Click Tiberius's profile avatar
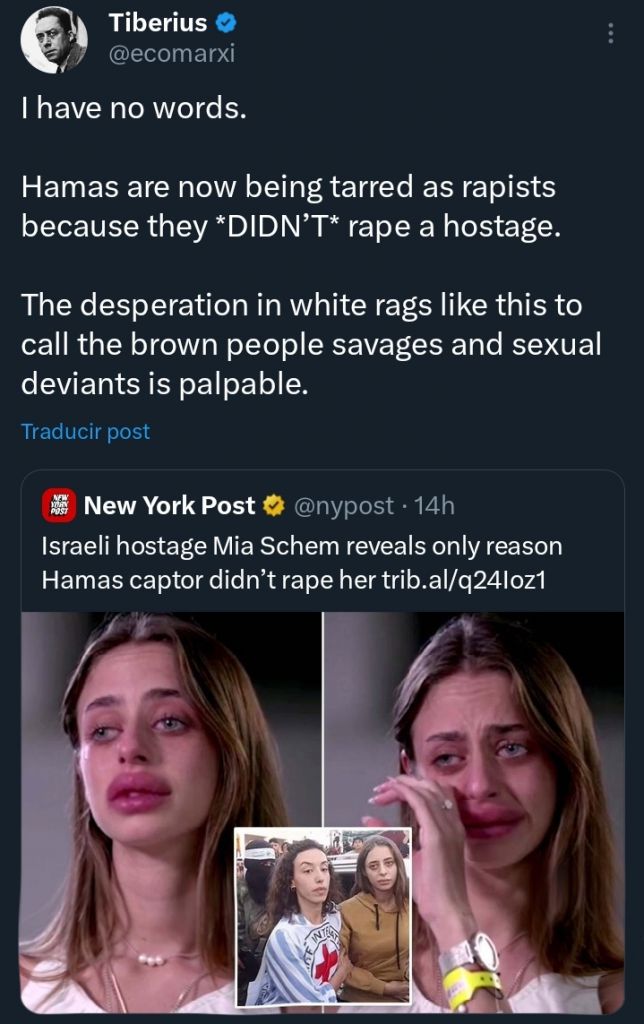 (x=54, y=40)
